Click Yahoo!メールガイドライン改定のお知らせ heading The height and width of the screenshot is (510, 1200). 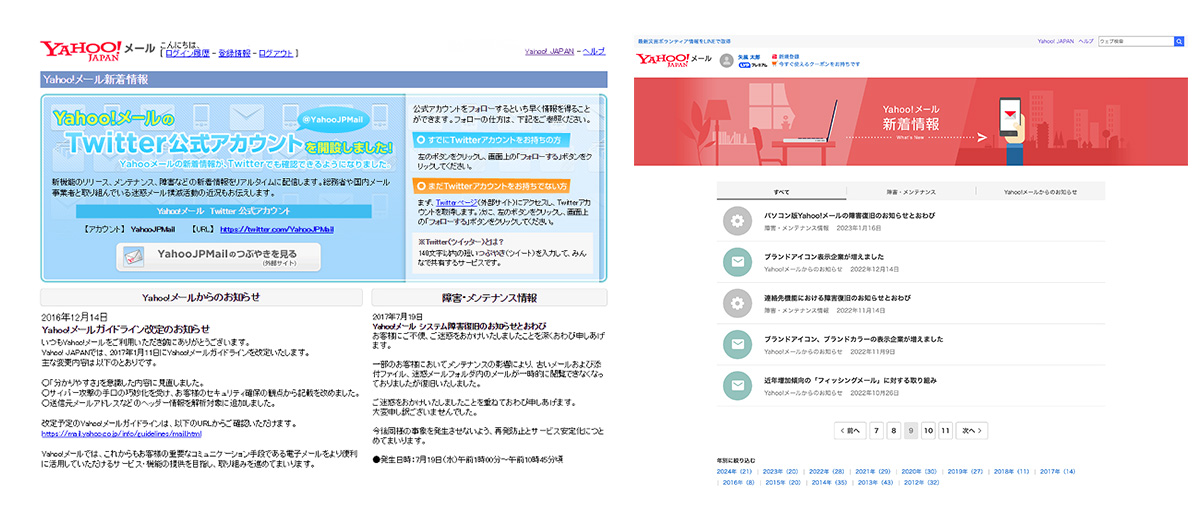pos(125,328)
